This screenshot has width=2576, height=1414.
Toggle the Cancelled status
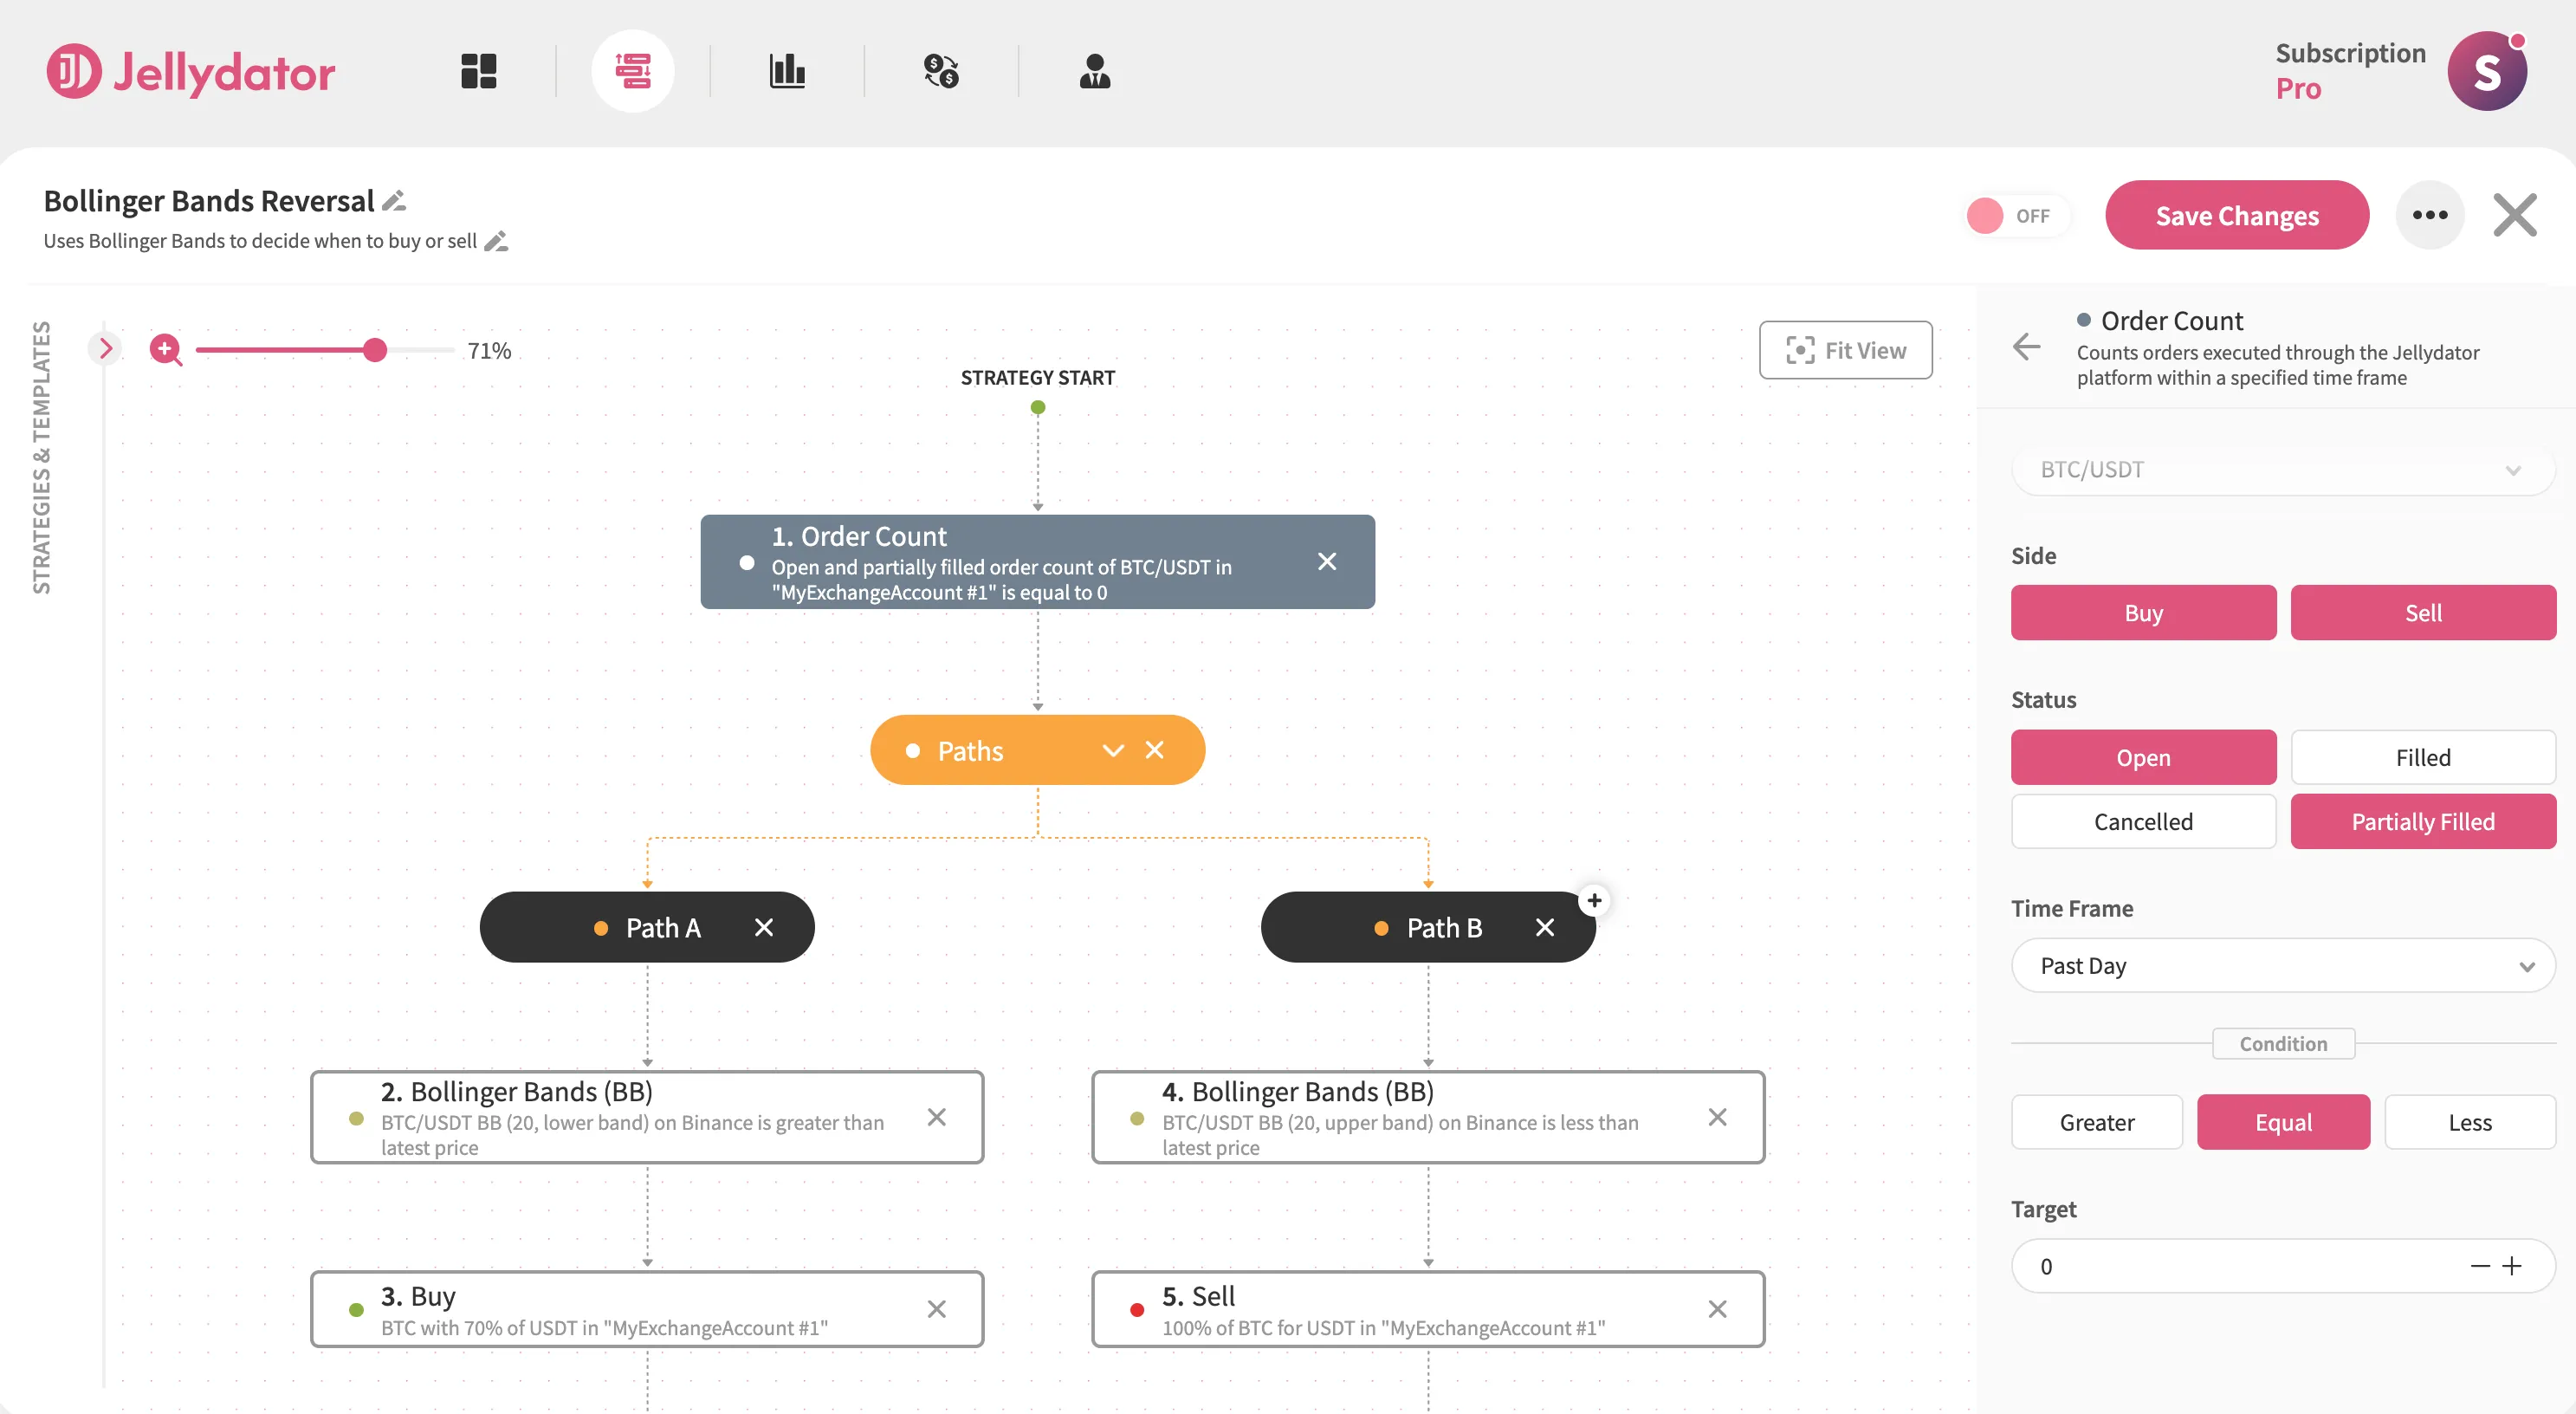(x=2144, y=821)
